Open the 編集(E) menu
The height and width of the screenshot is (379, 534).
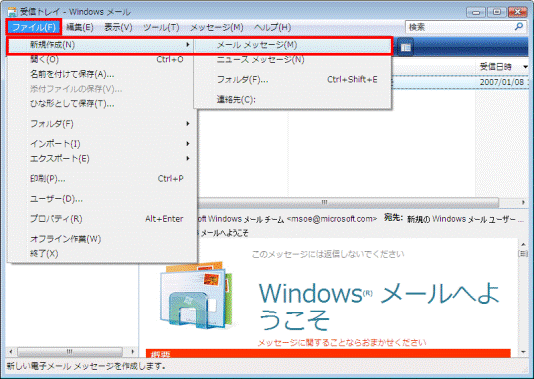(x=80, y=27)
